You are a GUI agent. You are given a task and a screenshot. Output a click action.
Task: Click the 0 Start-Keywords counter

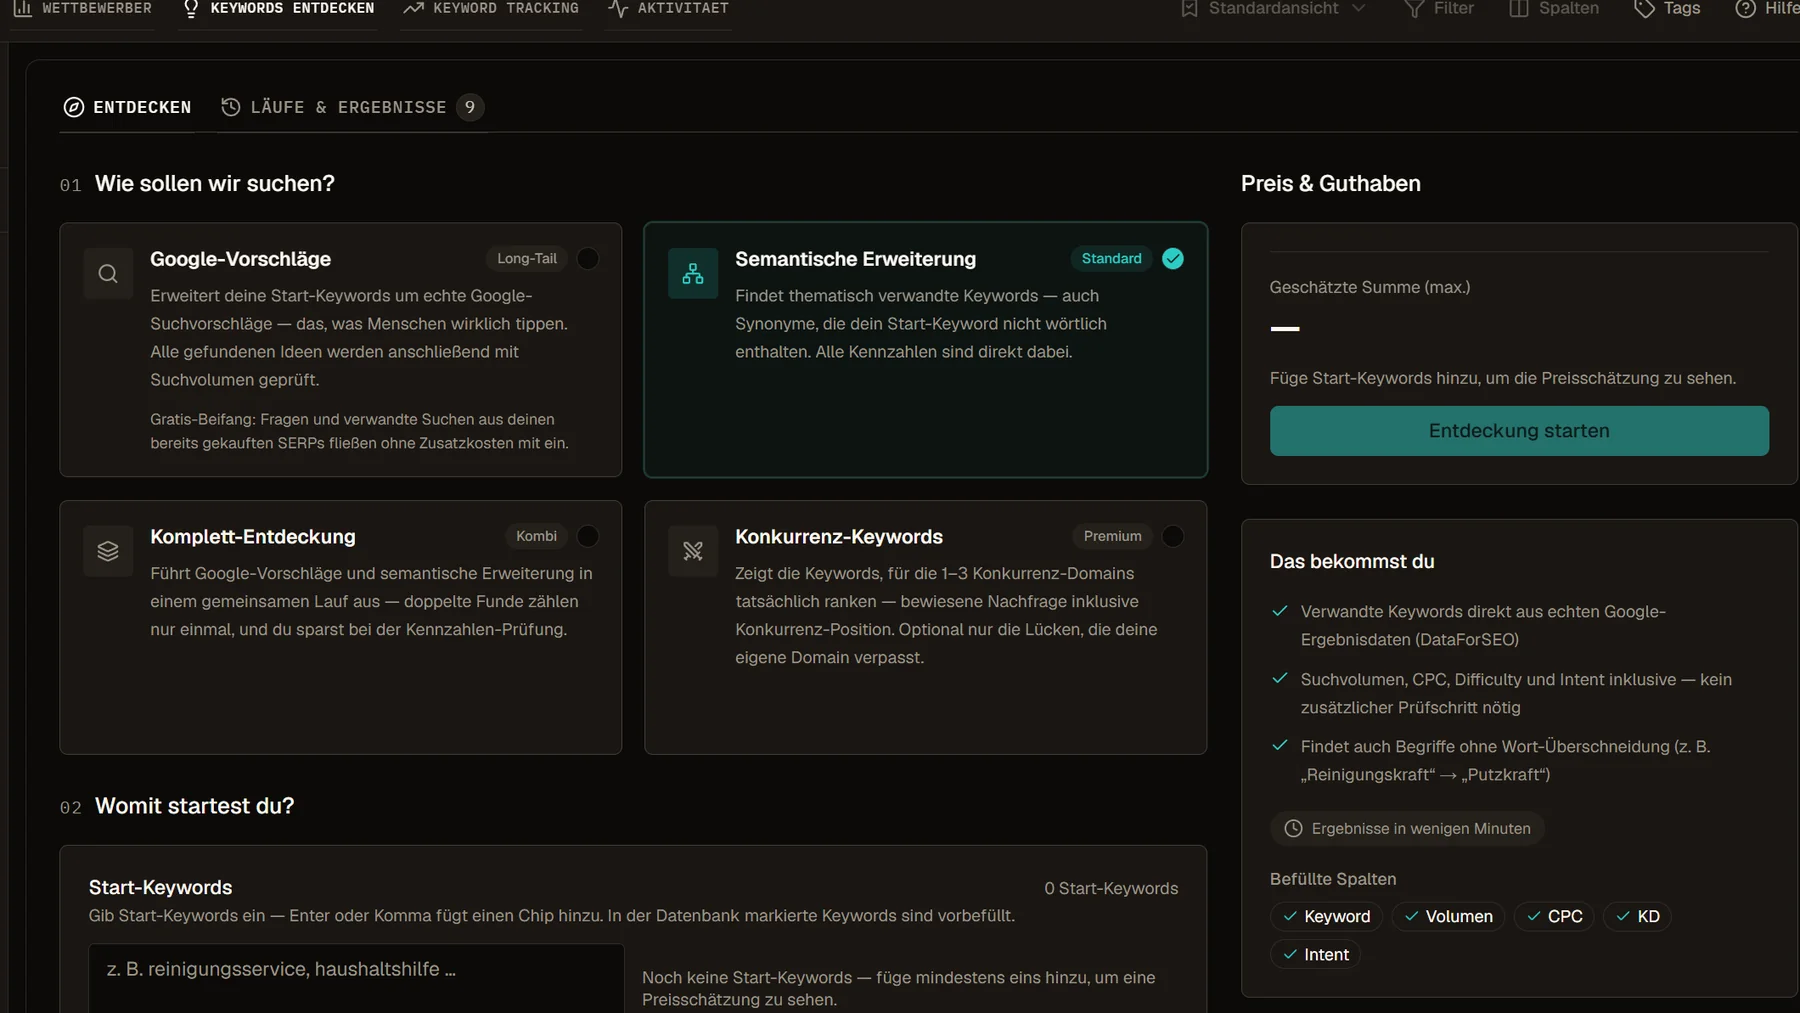point(1111,888)
